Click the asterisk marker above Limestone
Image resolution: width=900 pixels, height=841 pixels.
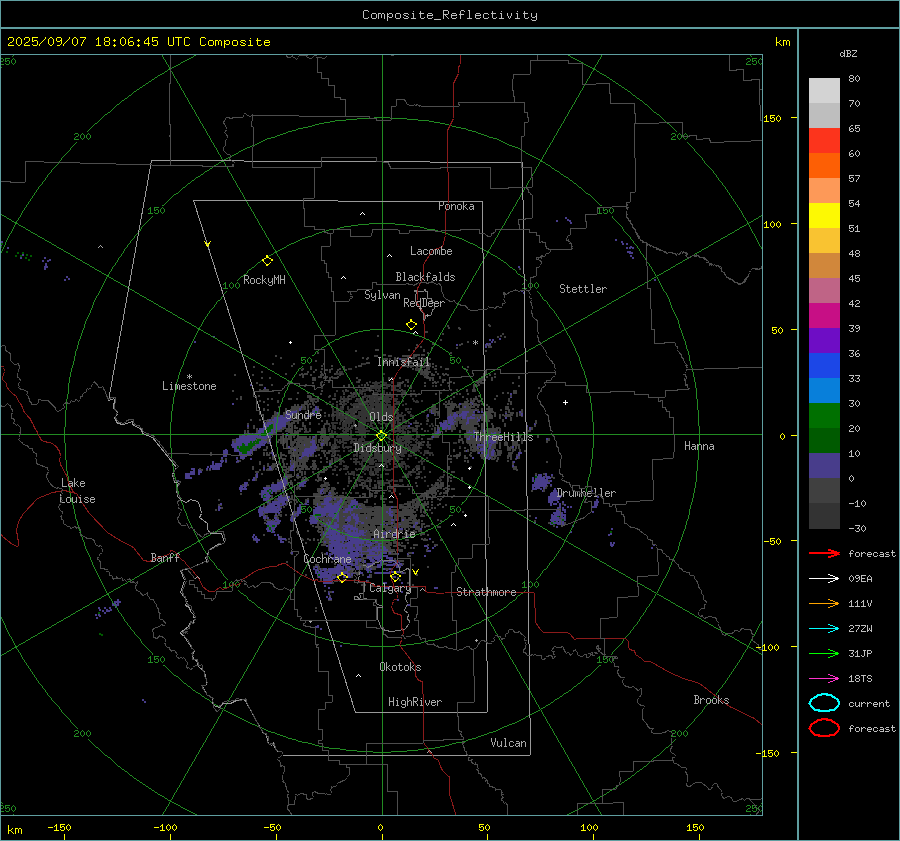click(189, 377)
